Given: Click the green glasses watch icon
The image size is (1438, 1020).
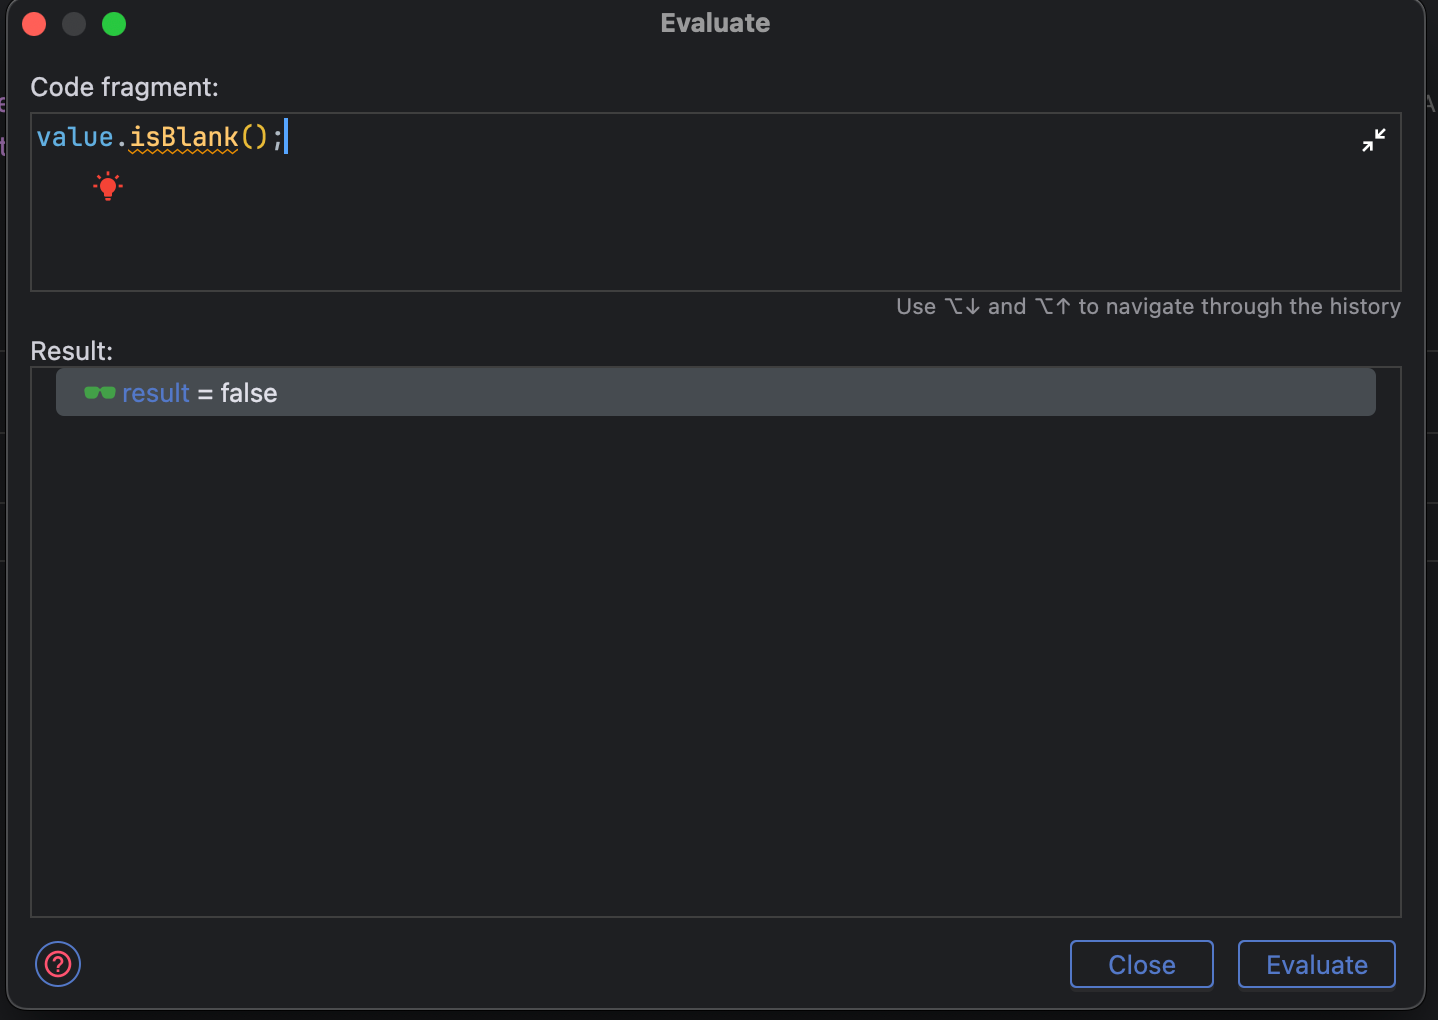Looking at the screenshot, I should point(100,393).
